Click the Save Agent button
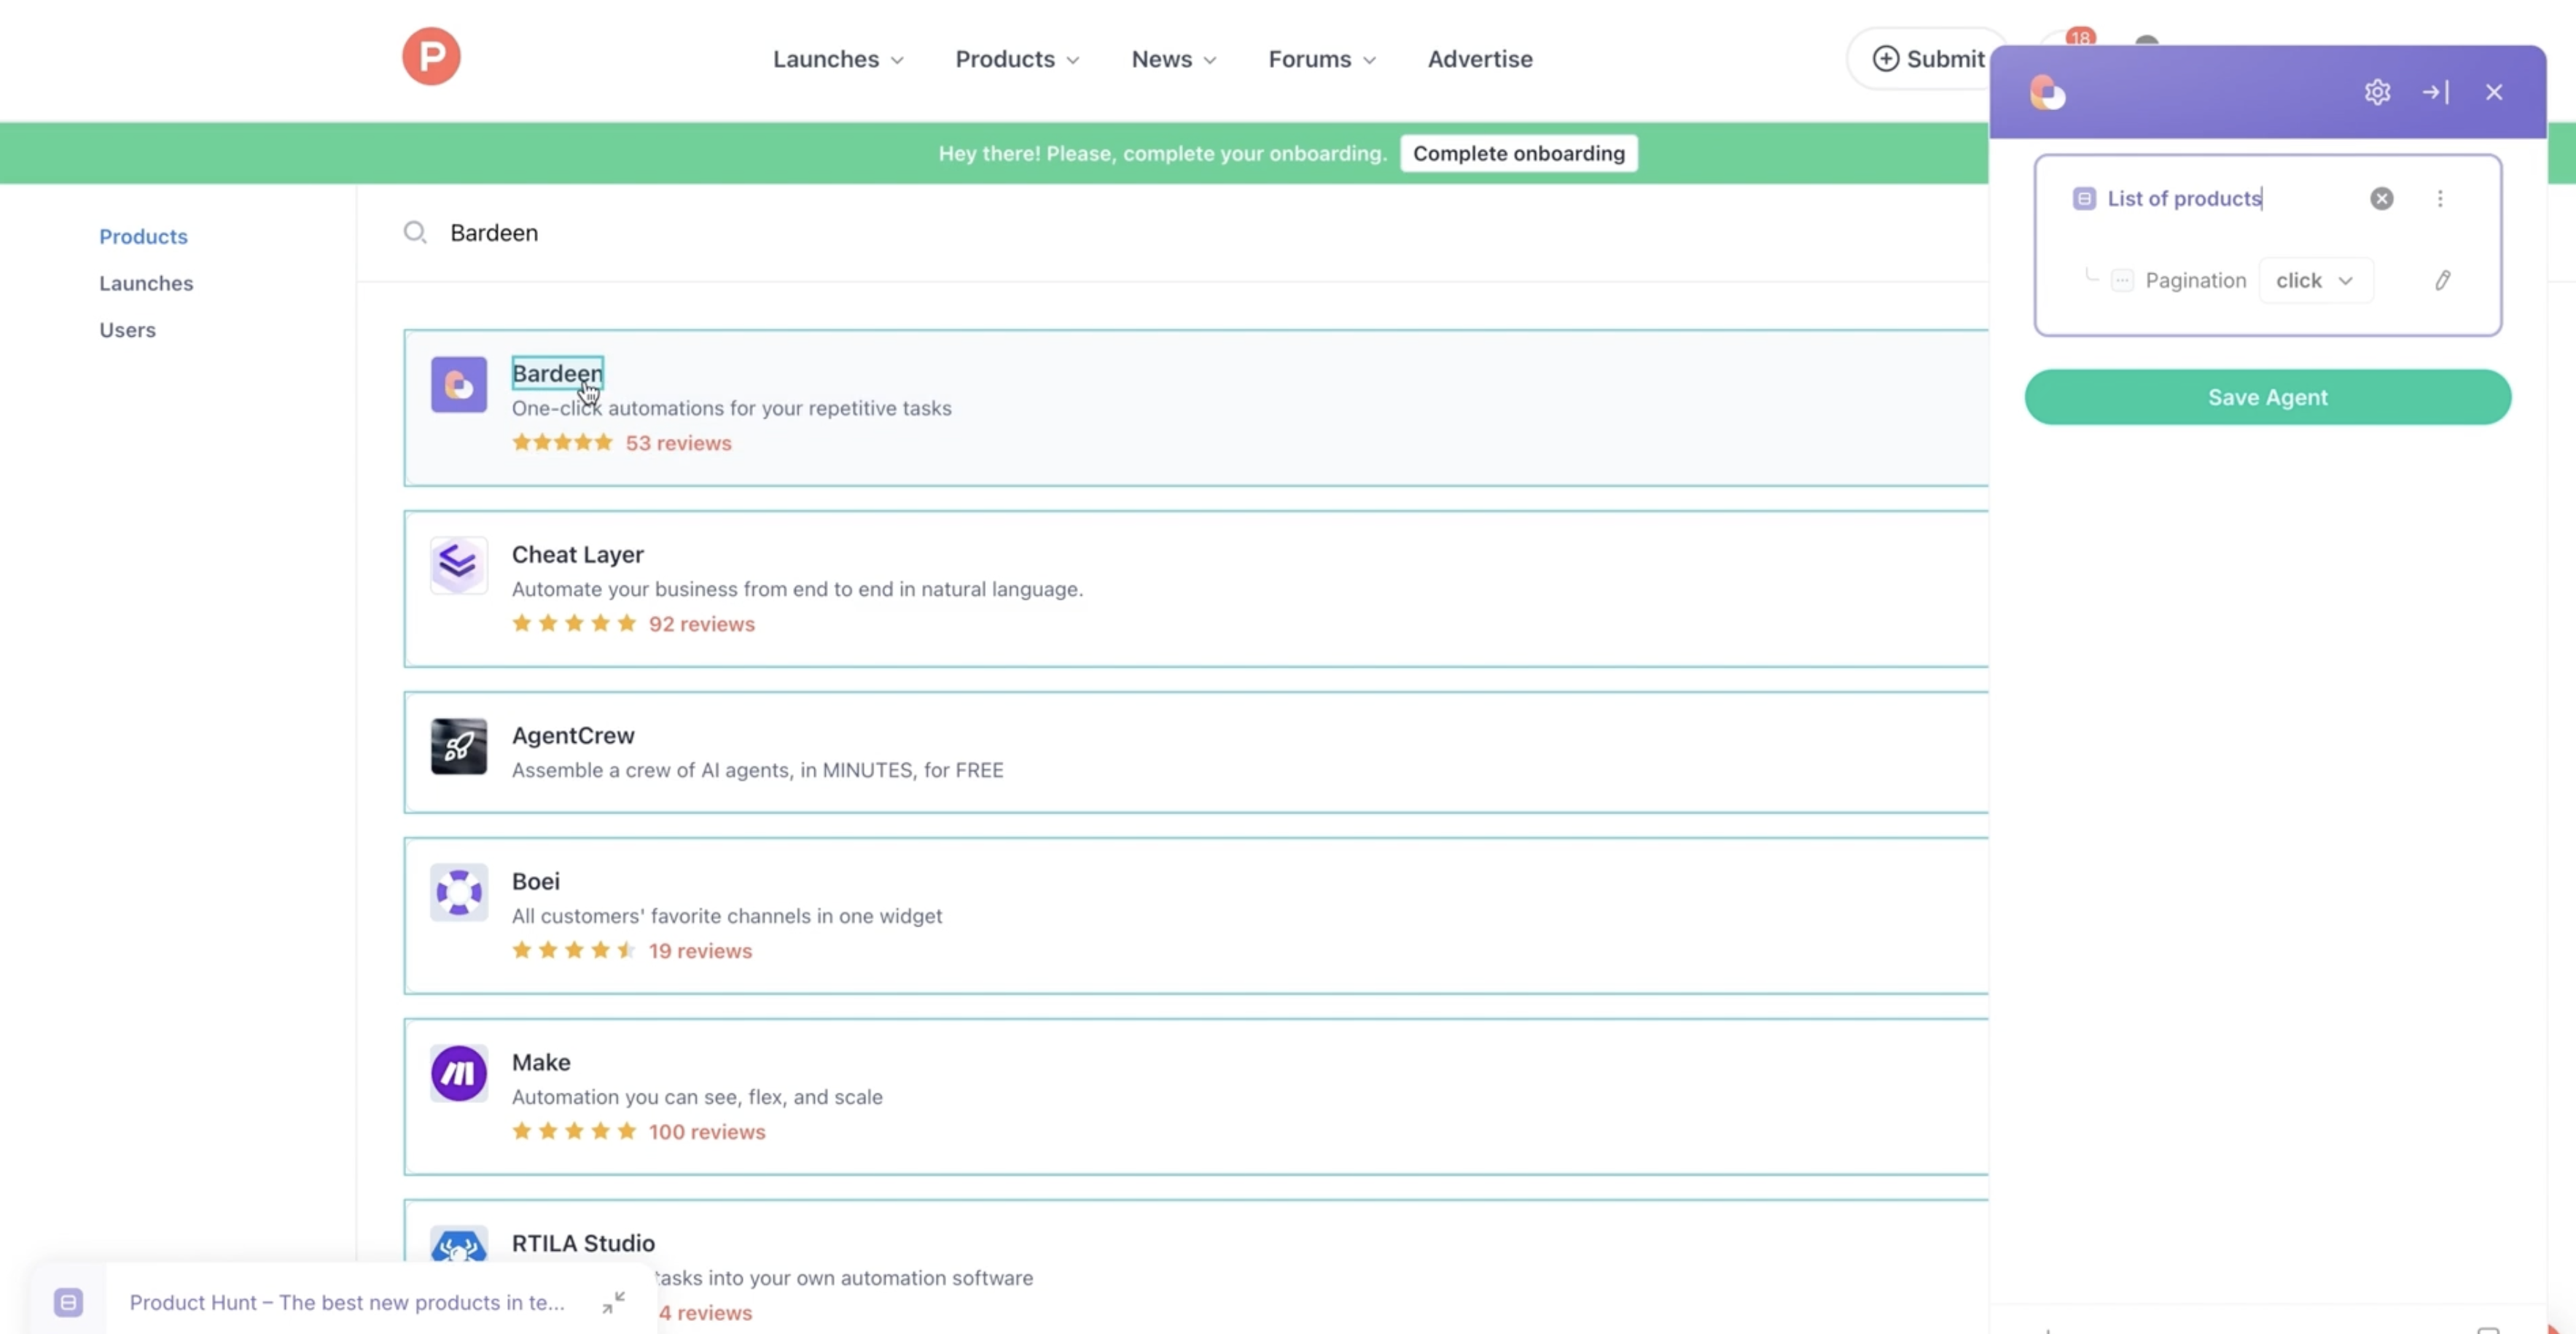This screenshot has height=1334, width=2576. click(2267, 398)
